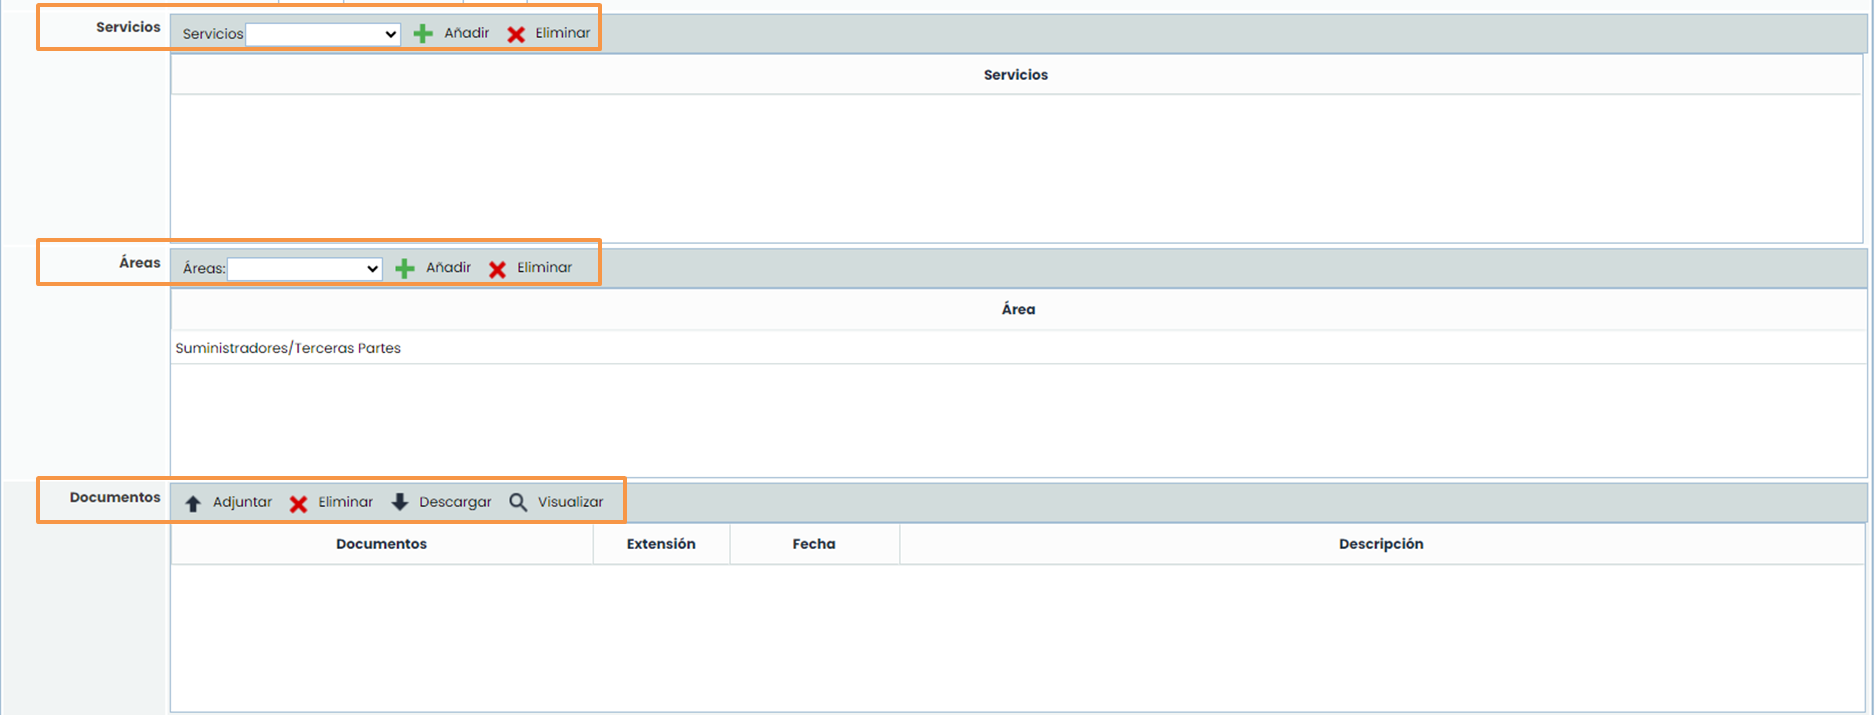Click the Documentos column header
Screen dimensions: 1875x715
point(381,544)
